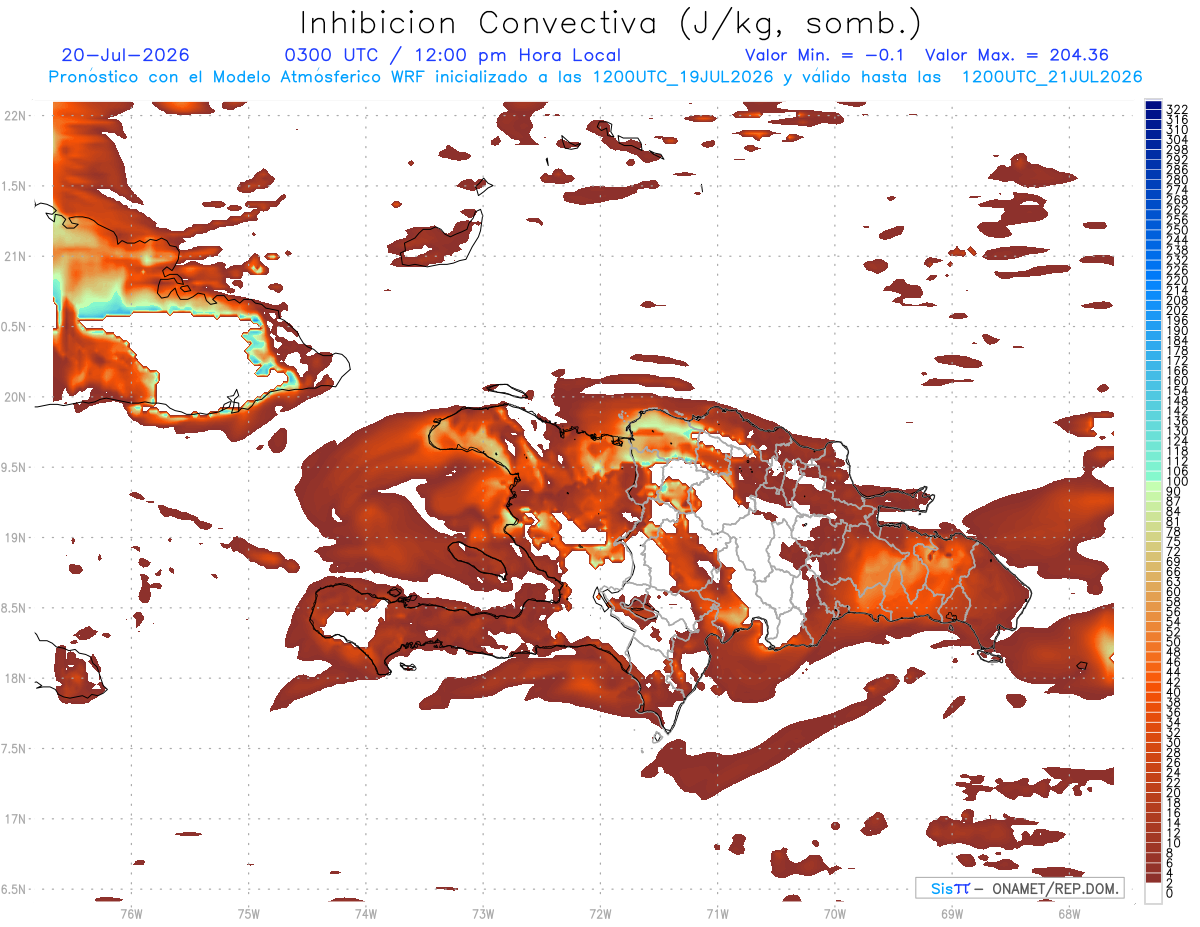Screen dimensions: 1200x927
Task: Click the "60" value on the color scale
Action: point(1174,591)
